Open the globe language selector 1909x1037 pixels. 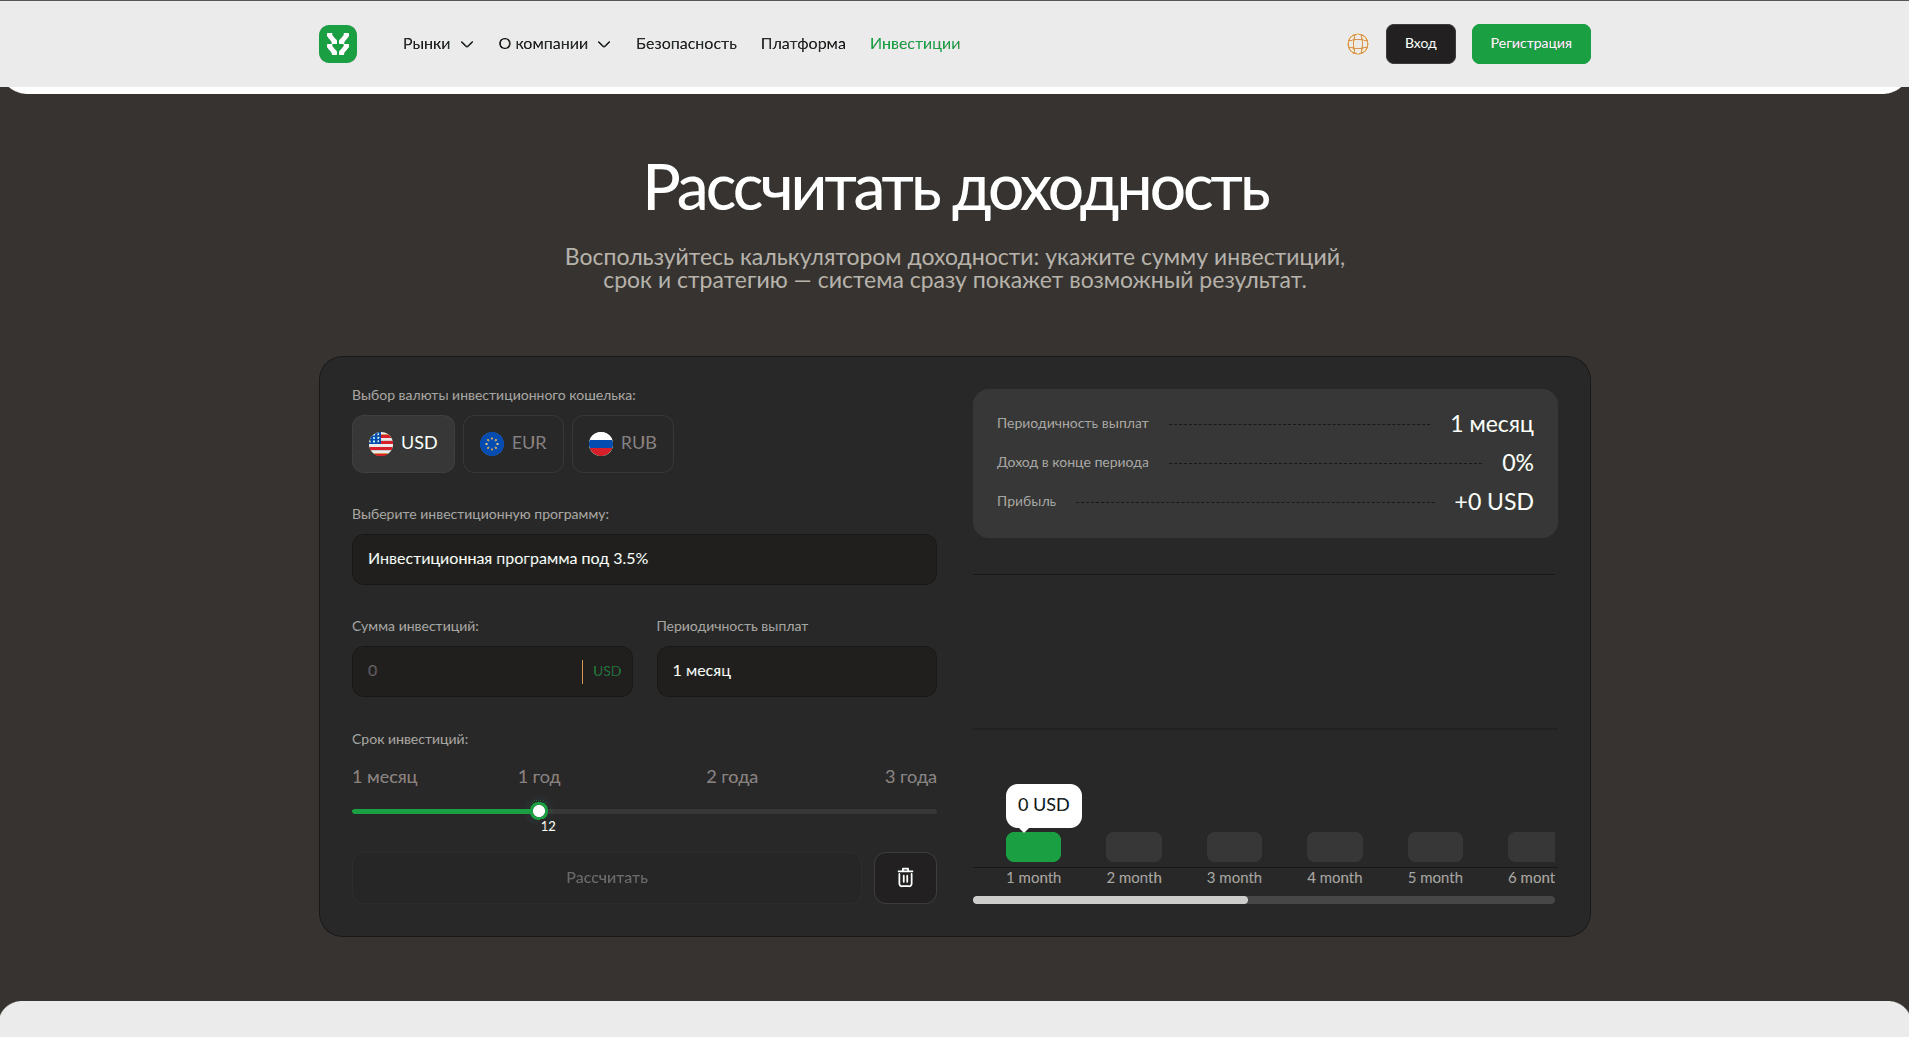[1357, 44]
